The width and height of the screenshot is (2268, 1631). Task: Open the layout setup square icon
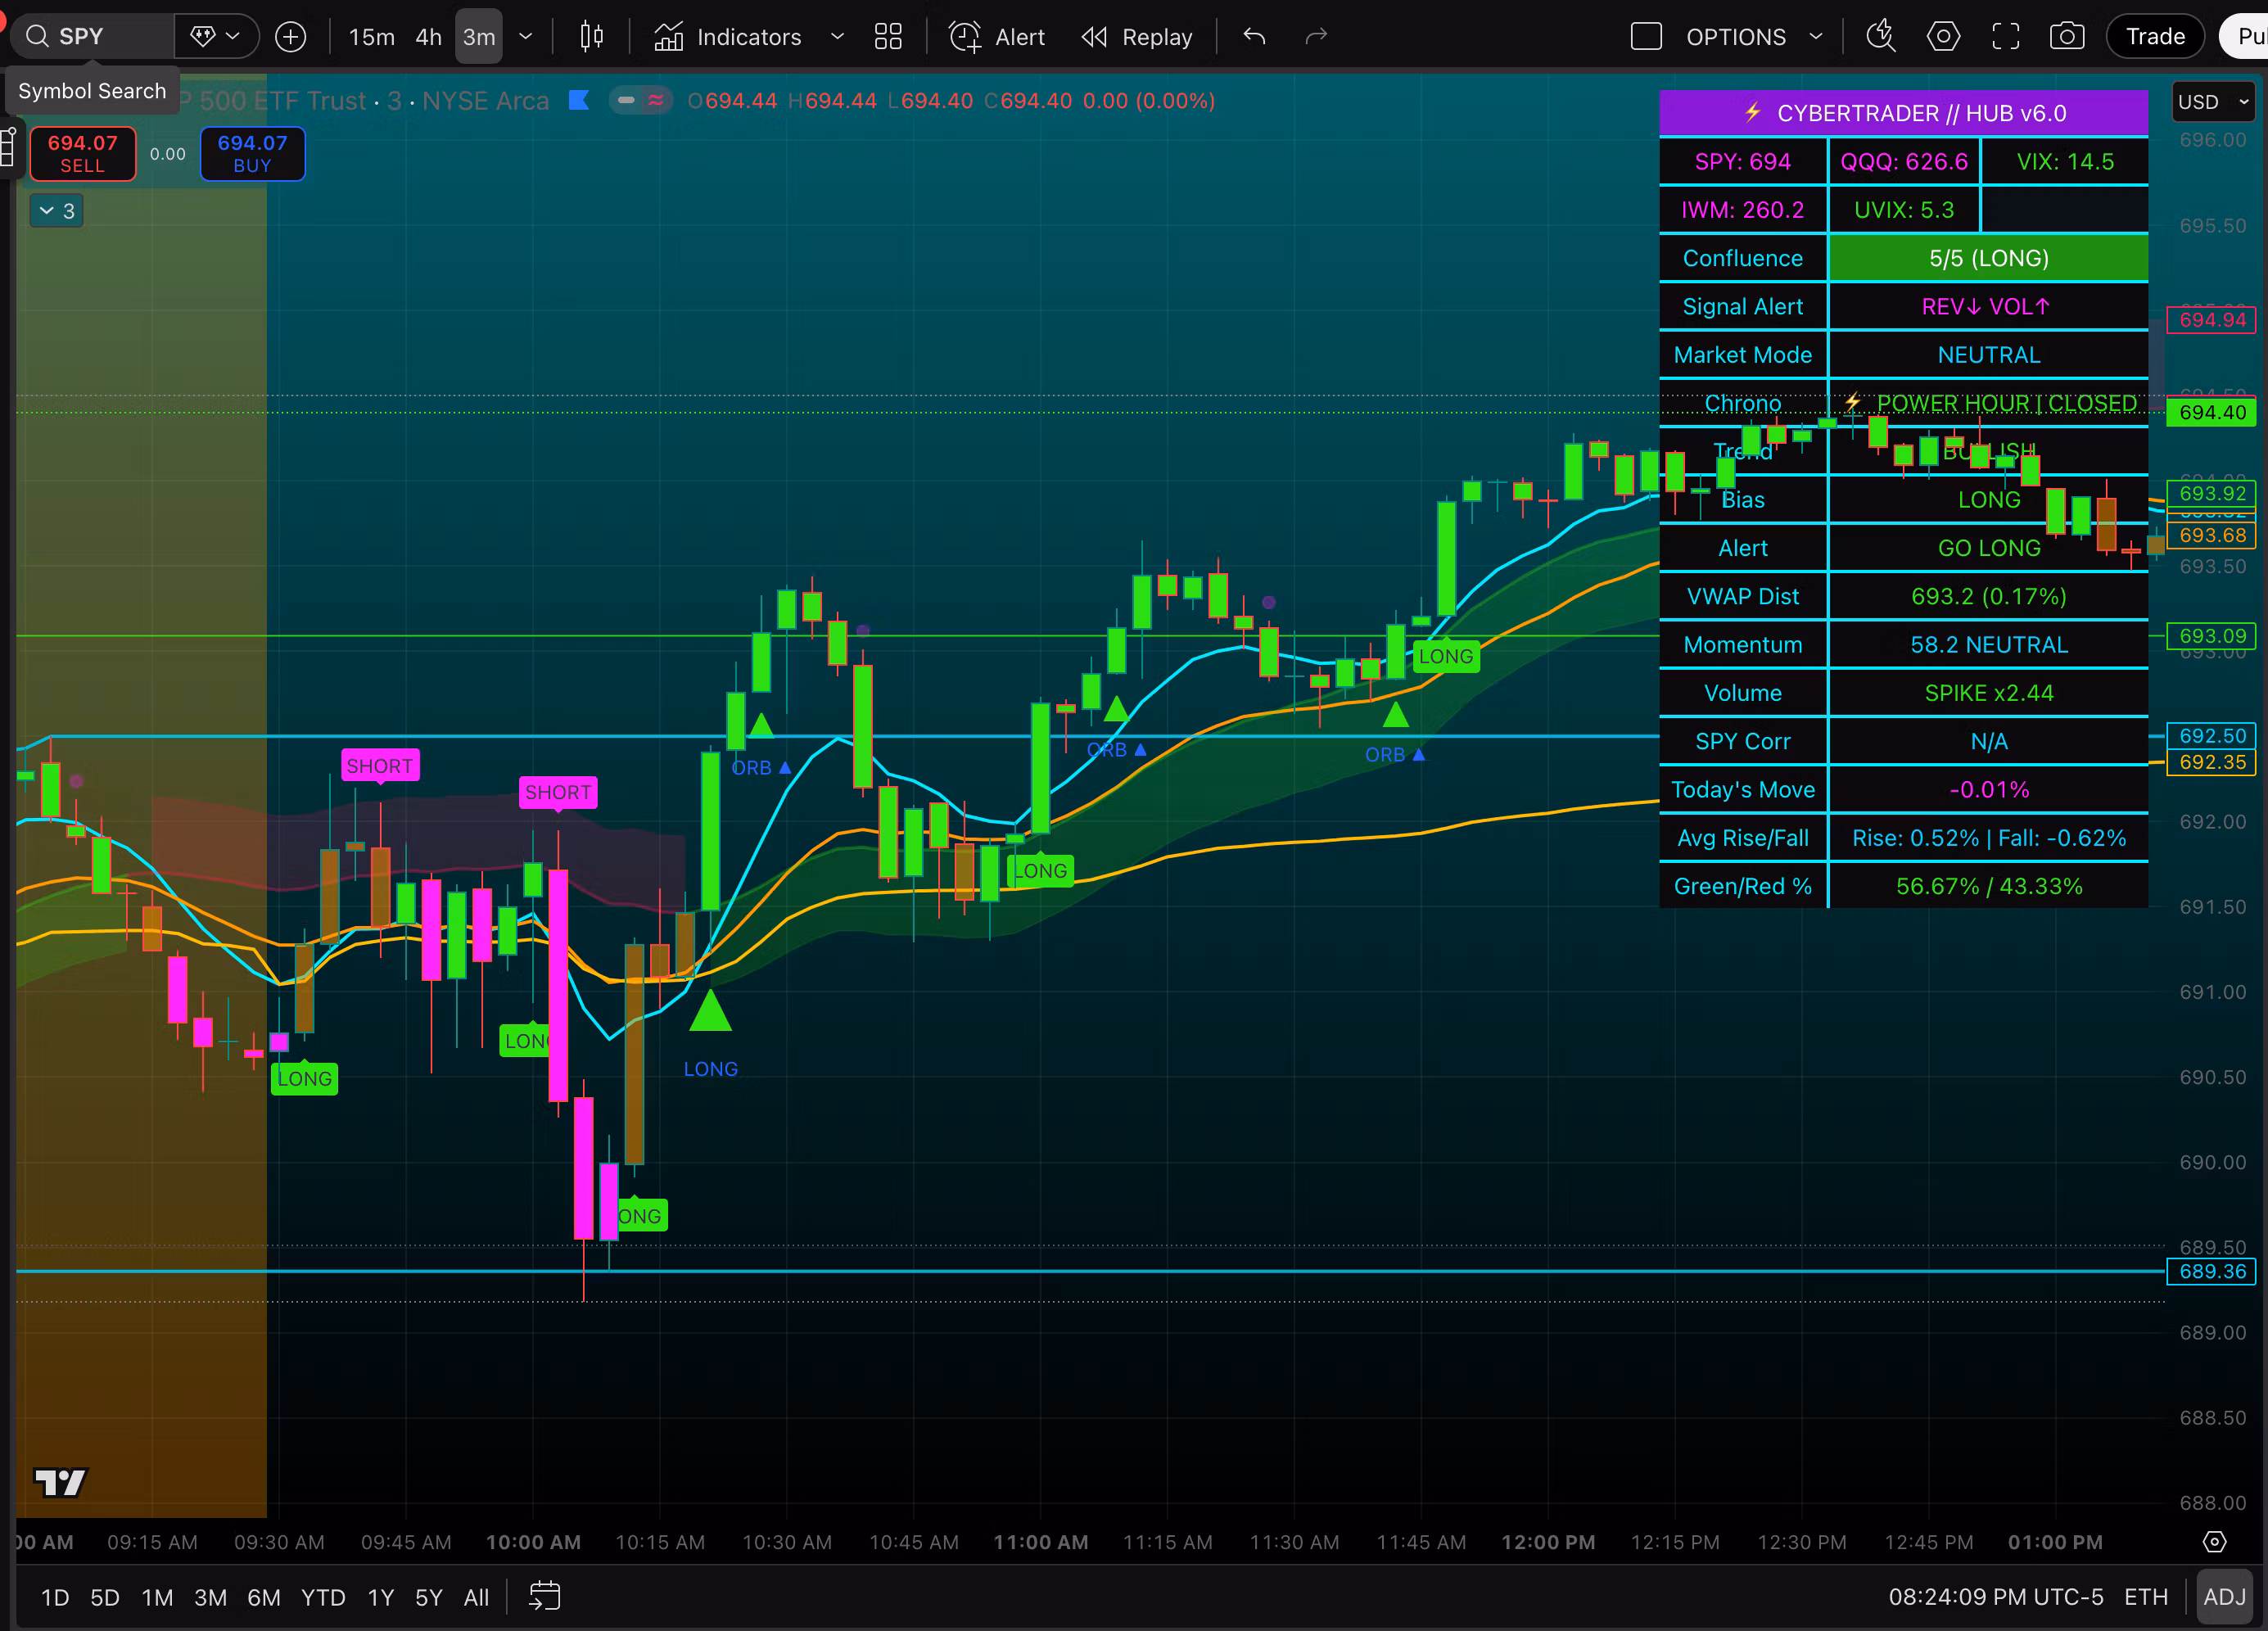[x=1646, y=37]
